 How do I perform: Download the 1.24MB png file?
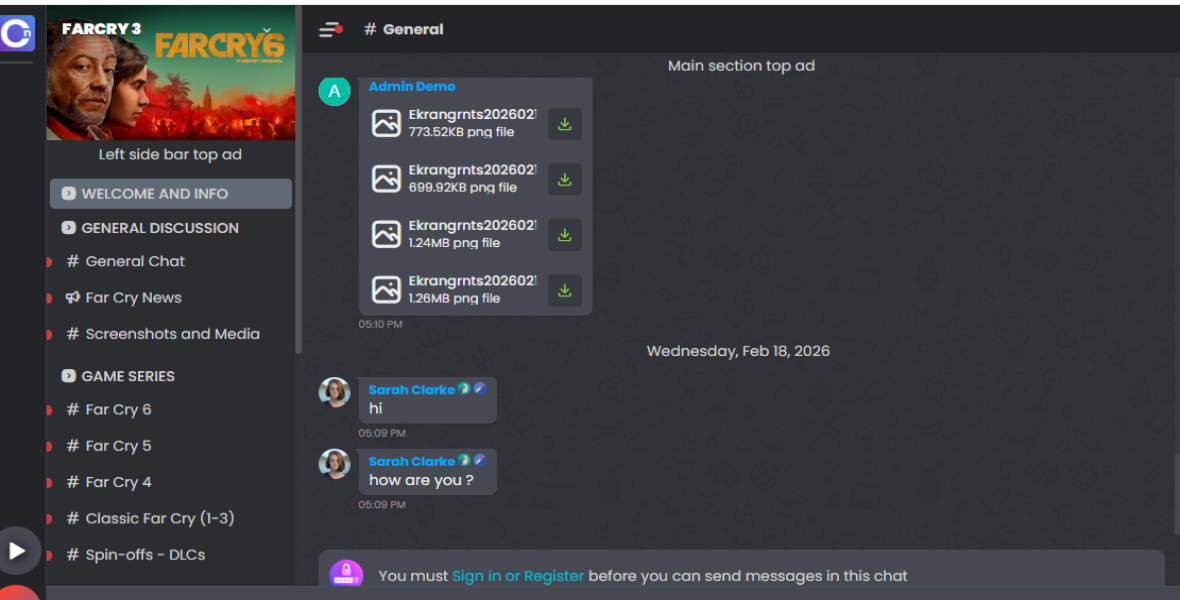[564, 235]
